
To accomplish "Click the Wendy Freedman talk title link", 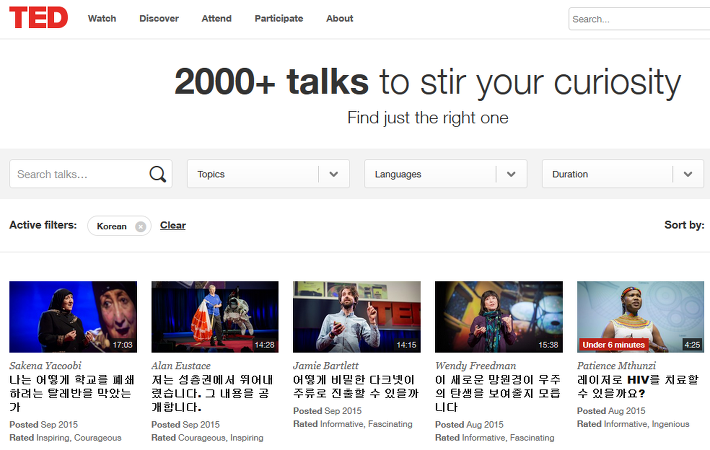I will [498, 393].
